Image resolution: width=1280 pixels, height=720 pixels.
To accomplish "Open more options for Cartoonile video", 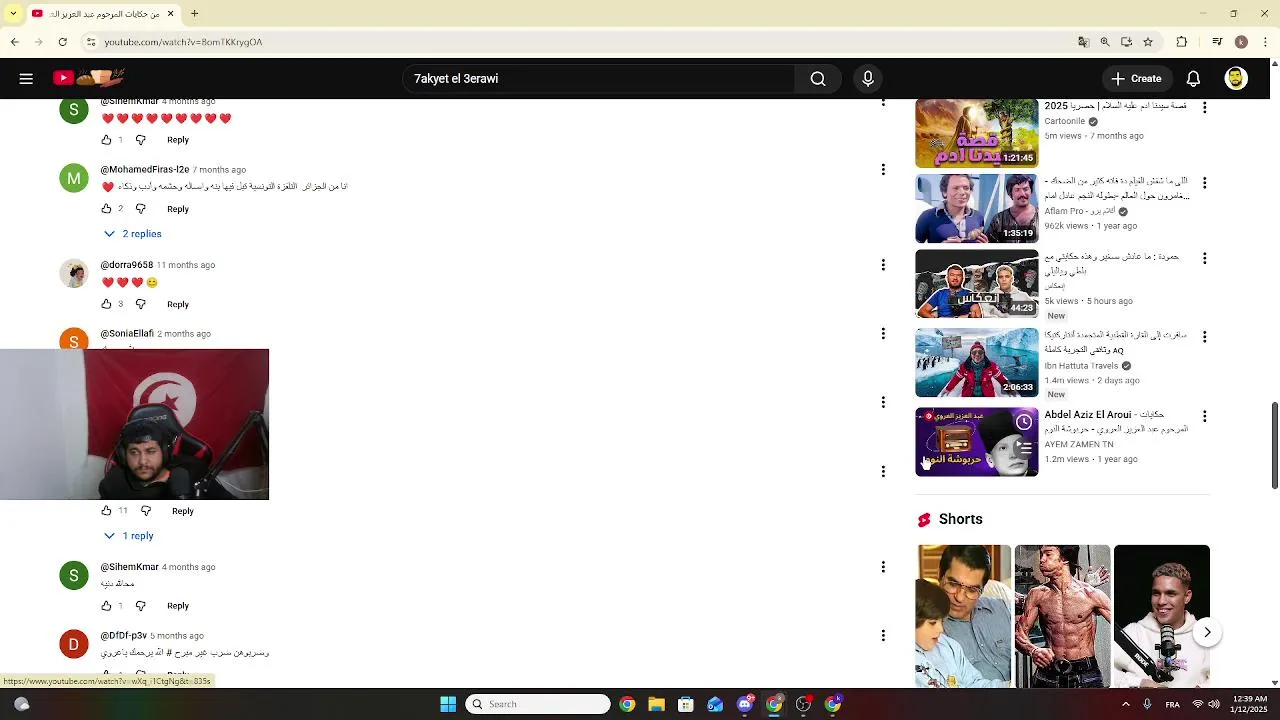I will coord(1204,108).
